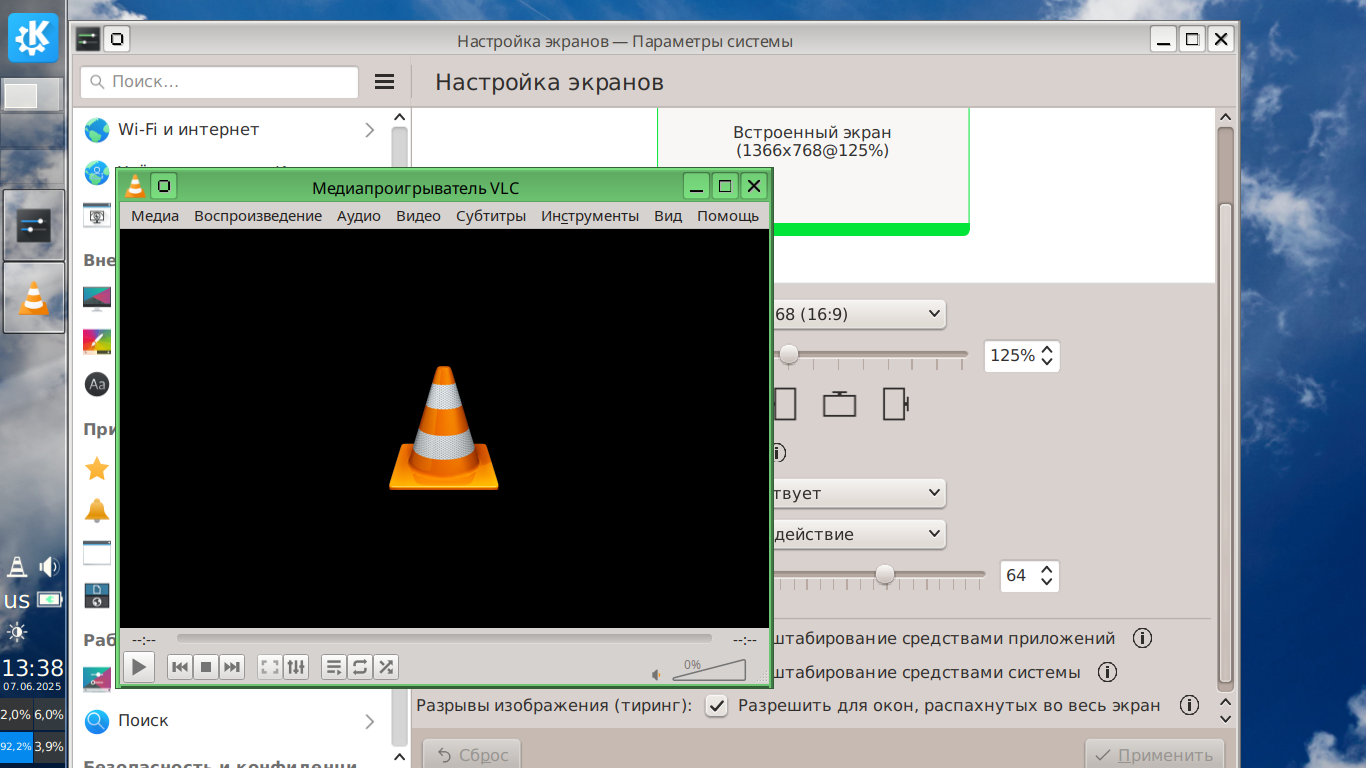Toggle VLC loop/repeat mode

pyautogui.click(x=360, y=667)
